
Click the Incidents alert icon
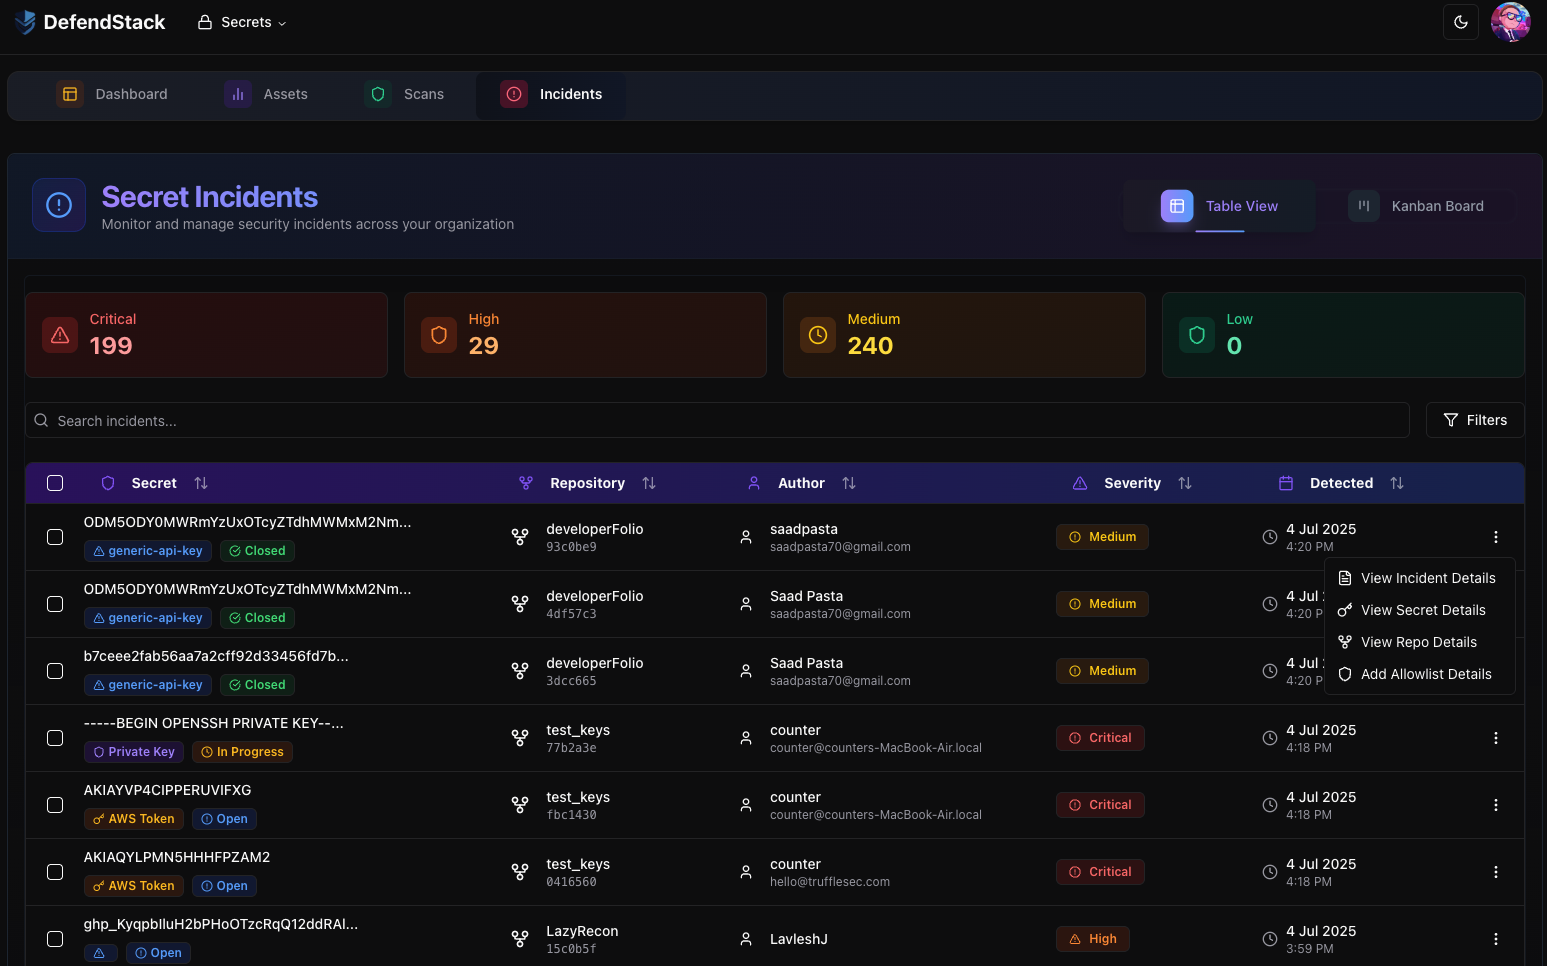pos(513,93)
